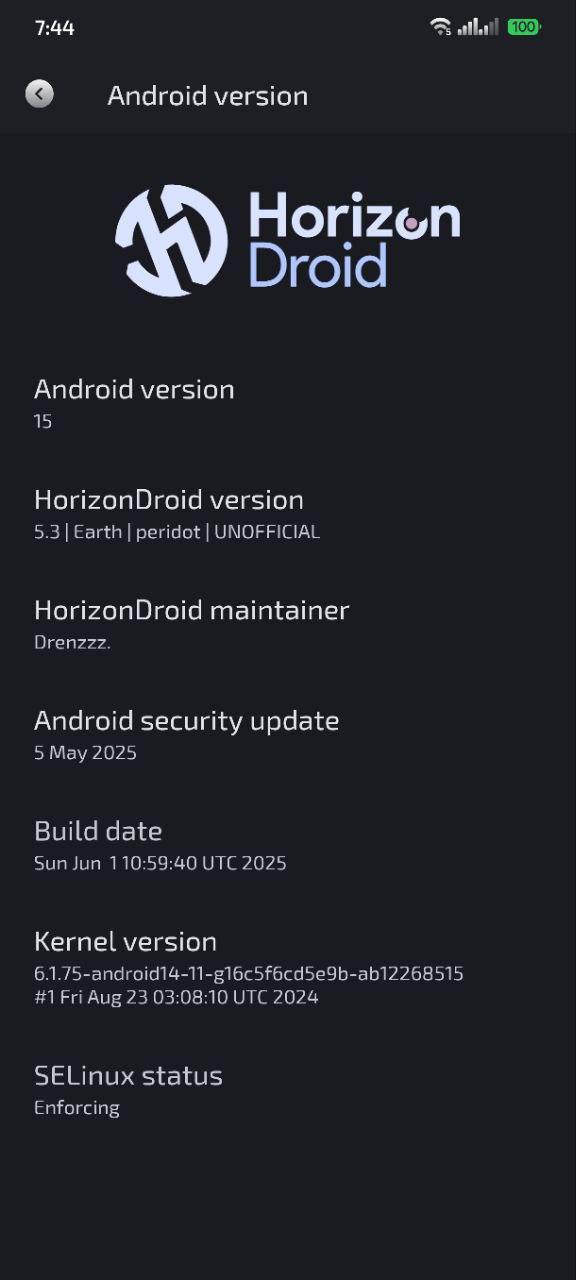The image size is (576, 1280).
Task: Tap the battery 100 indicator
Action: click(x=524, y=27)
